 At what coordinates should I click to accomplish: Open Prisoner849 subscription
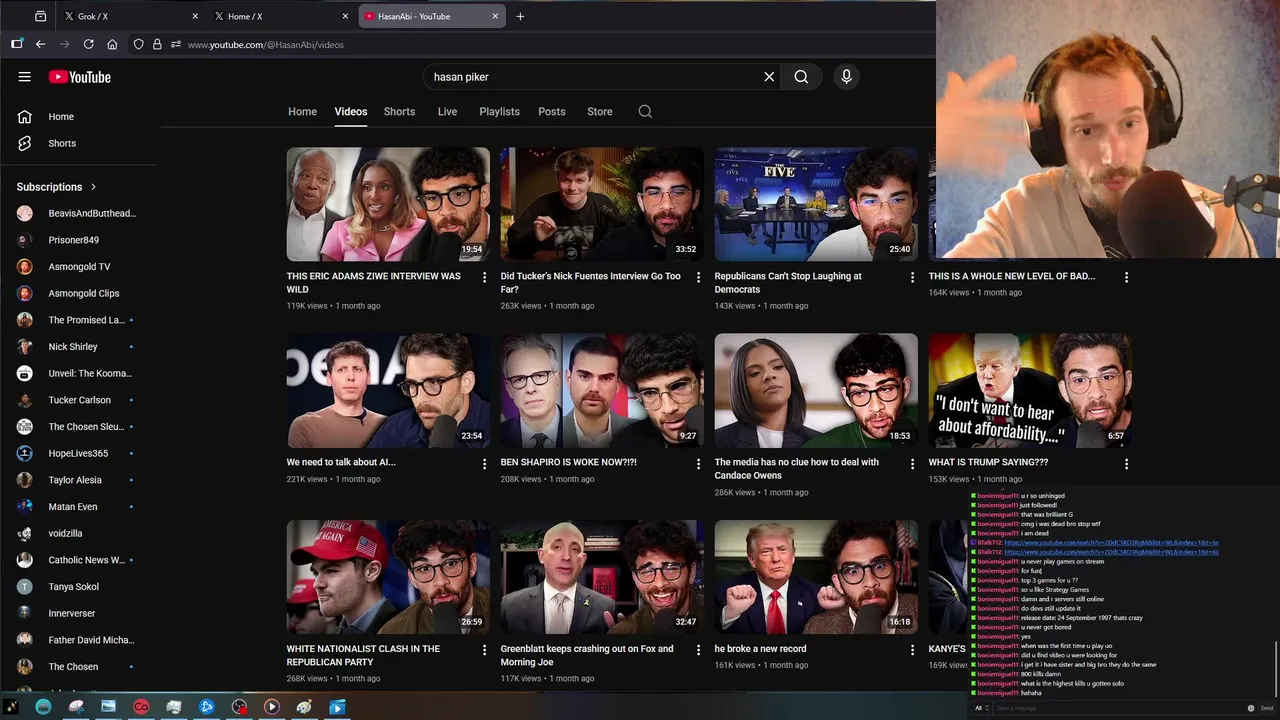[x=73, y=240]
